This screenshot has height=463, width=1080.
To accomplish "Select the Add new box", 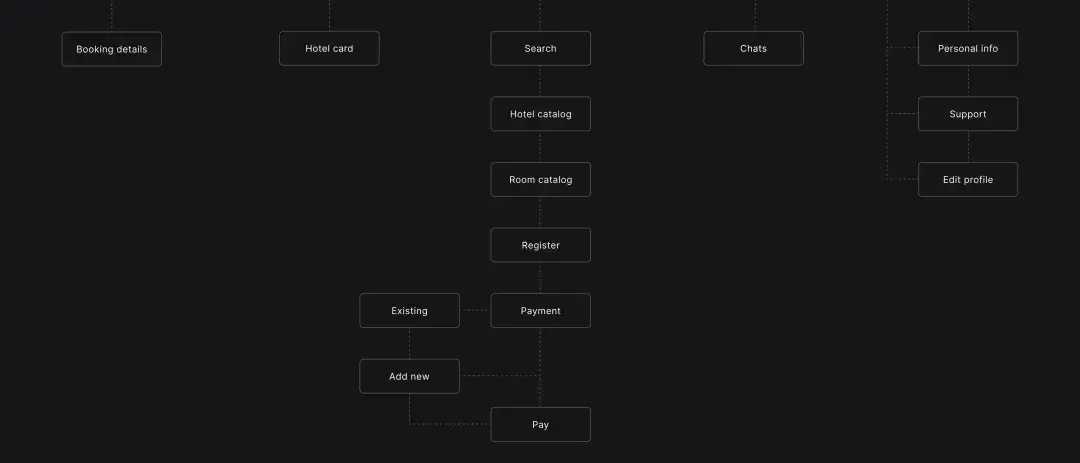I will (410, 376).
